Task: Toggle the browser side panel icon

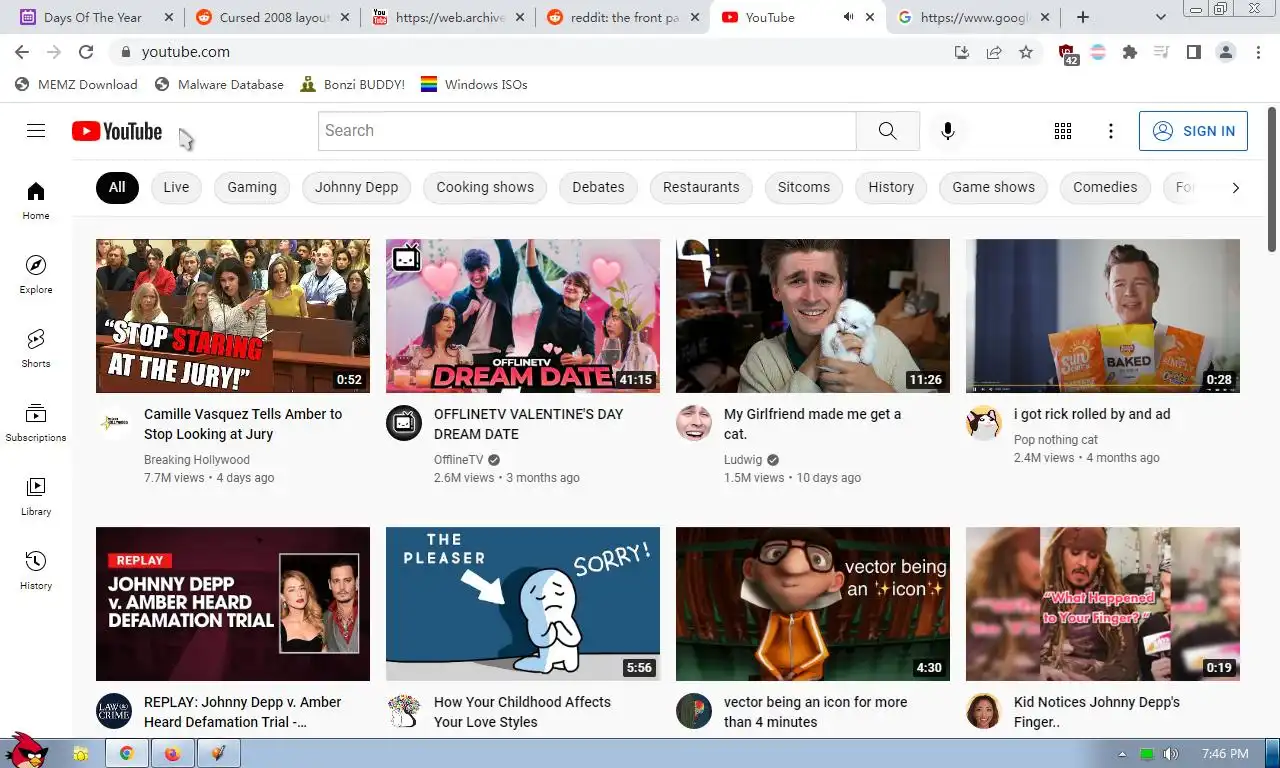Action: click(x=1194, y=52)
